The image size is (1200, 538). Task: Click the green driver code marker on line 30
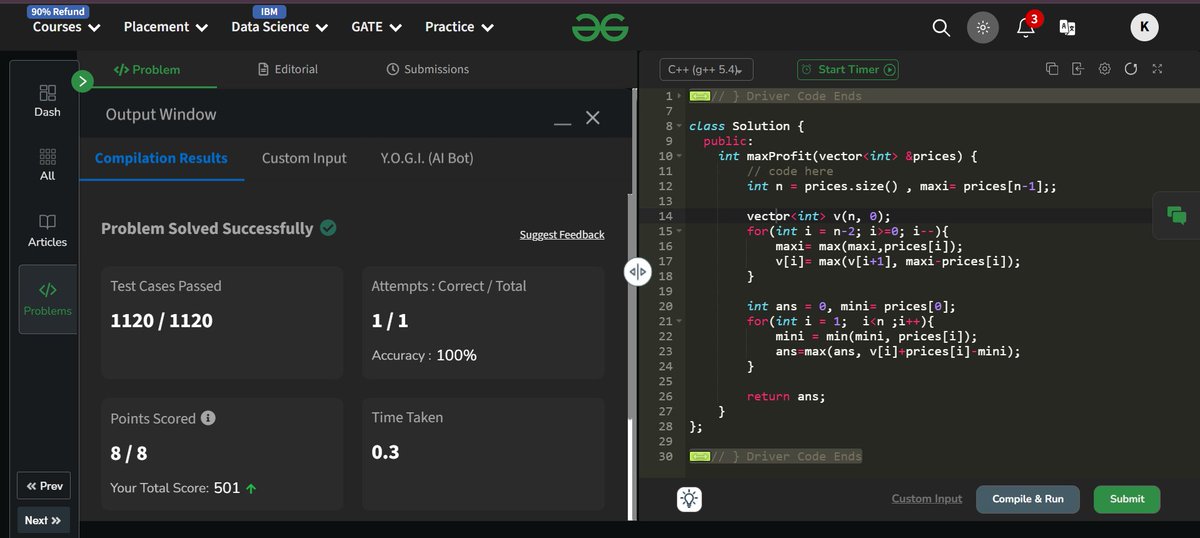[700, 456]
